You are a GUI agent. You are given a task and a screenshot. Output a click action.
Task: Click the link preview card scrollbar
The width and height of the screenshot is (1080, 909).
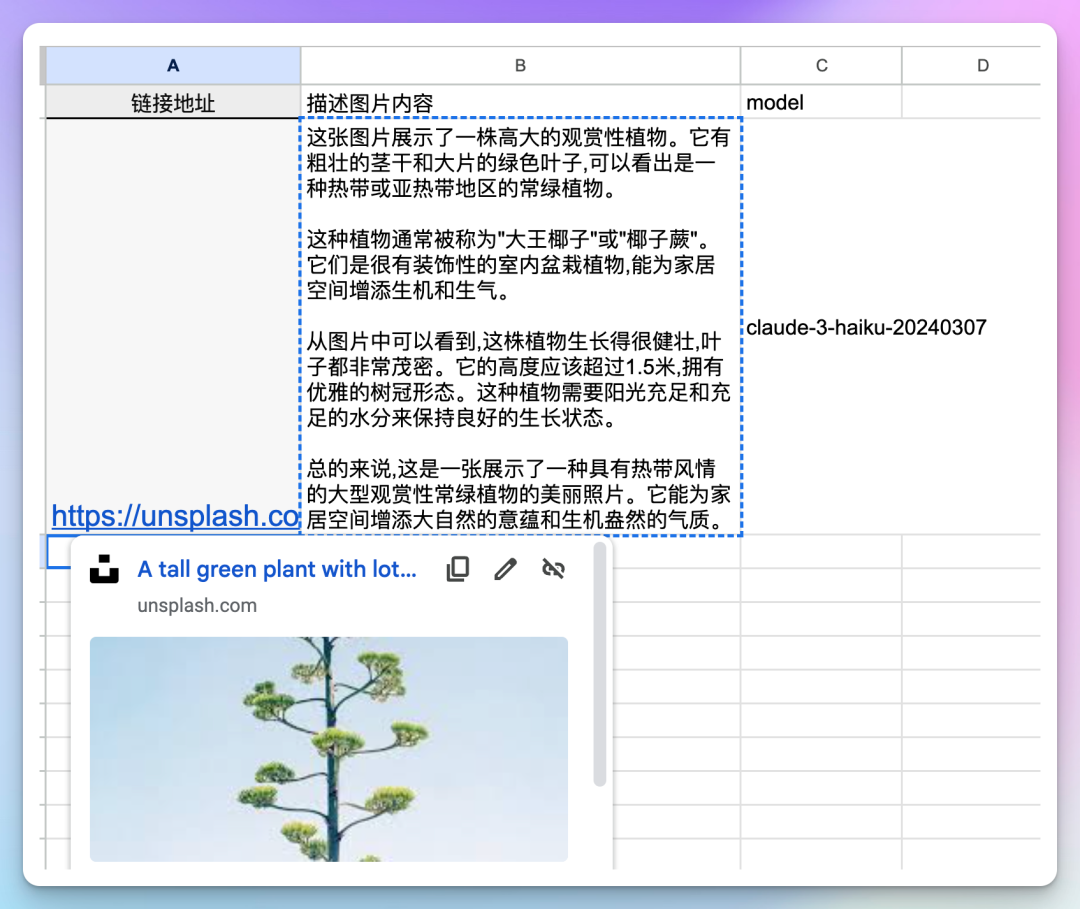(x=600, y=665)
